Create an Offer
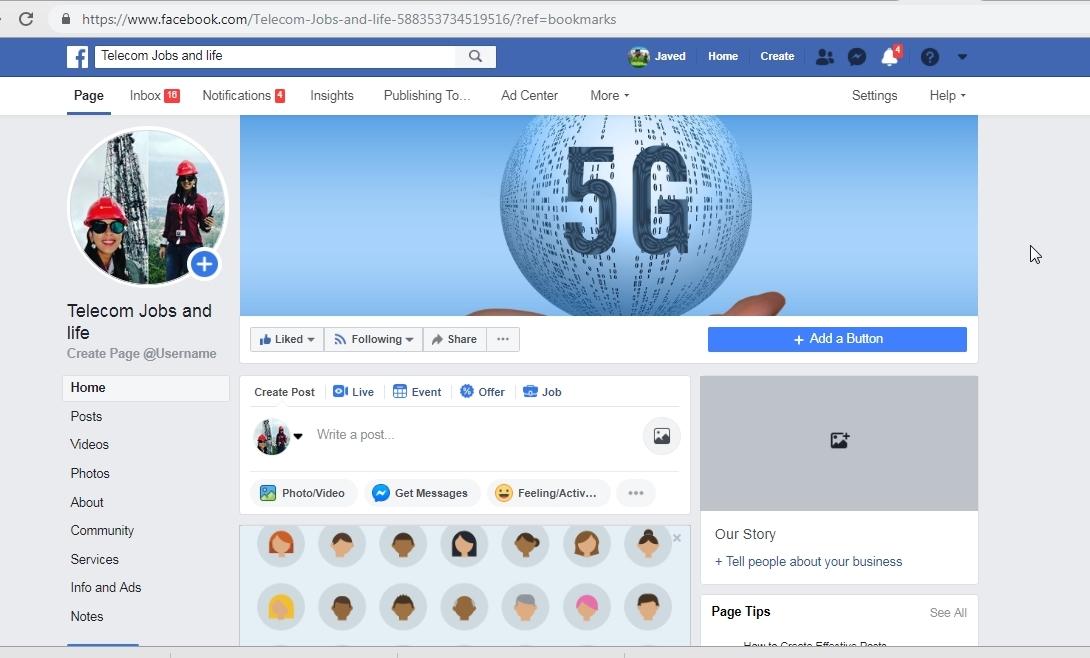 click(482, 392)
